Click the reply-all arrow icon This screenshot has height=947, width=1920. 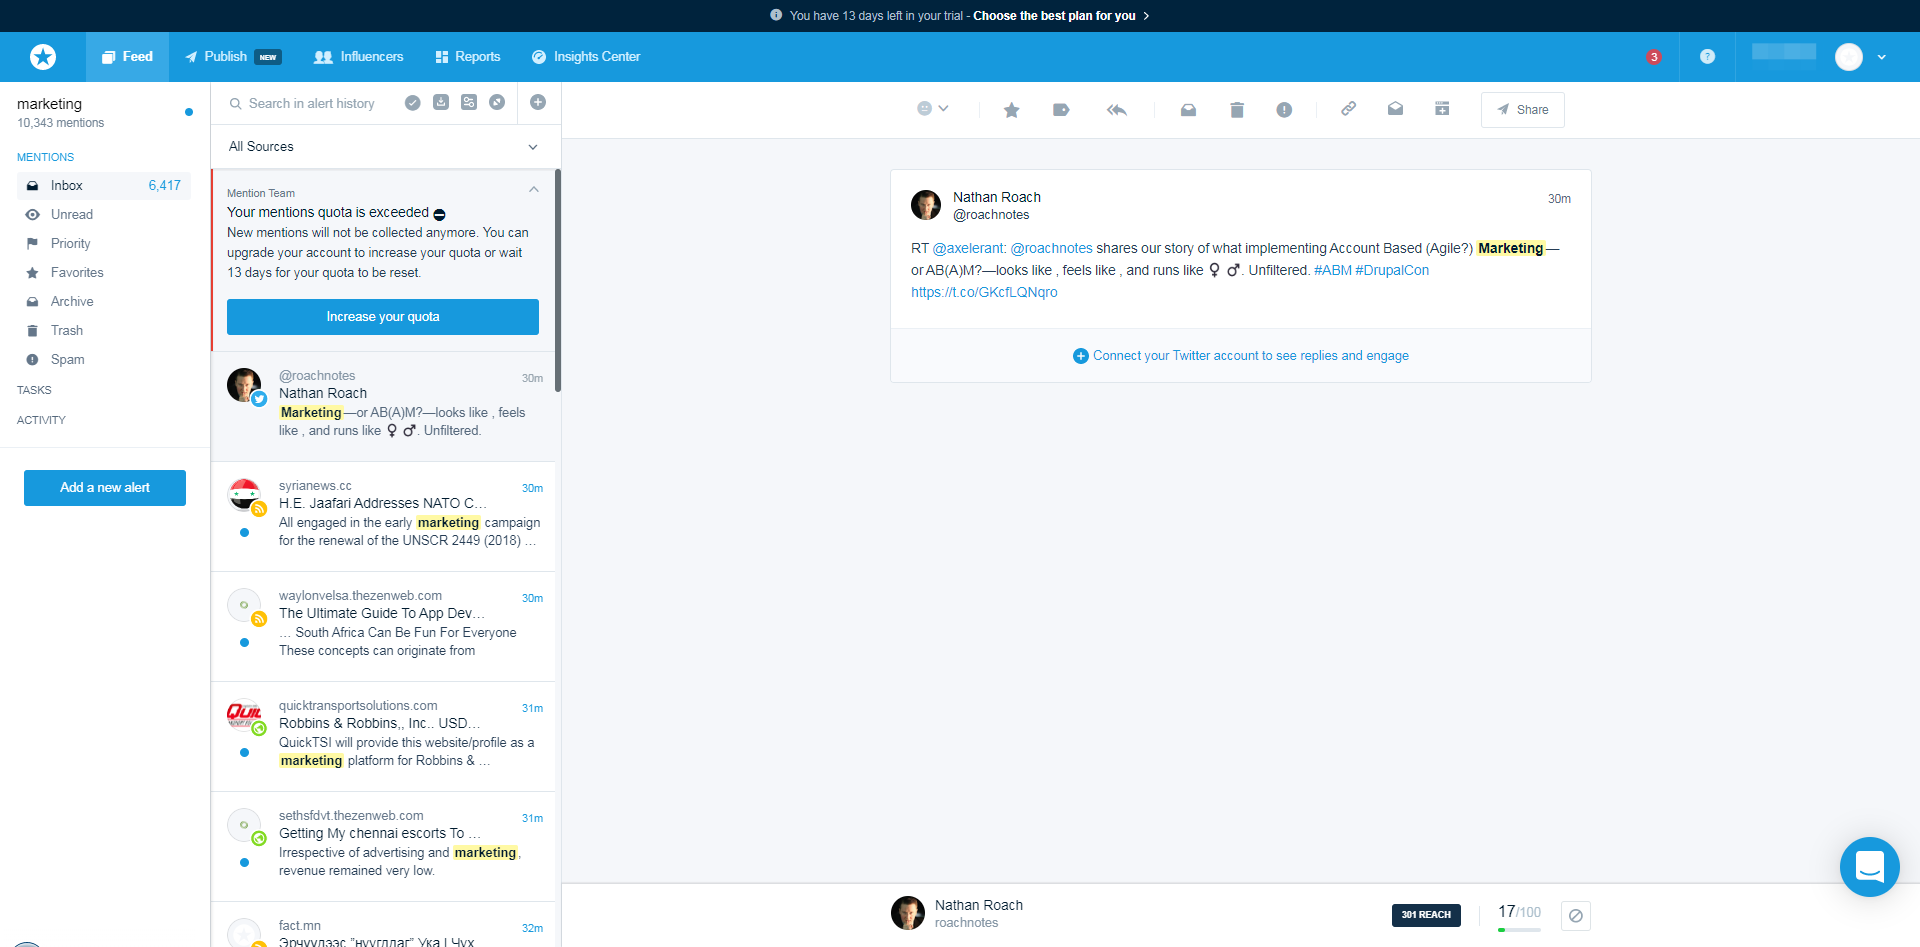pos(1116,110)
